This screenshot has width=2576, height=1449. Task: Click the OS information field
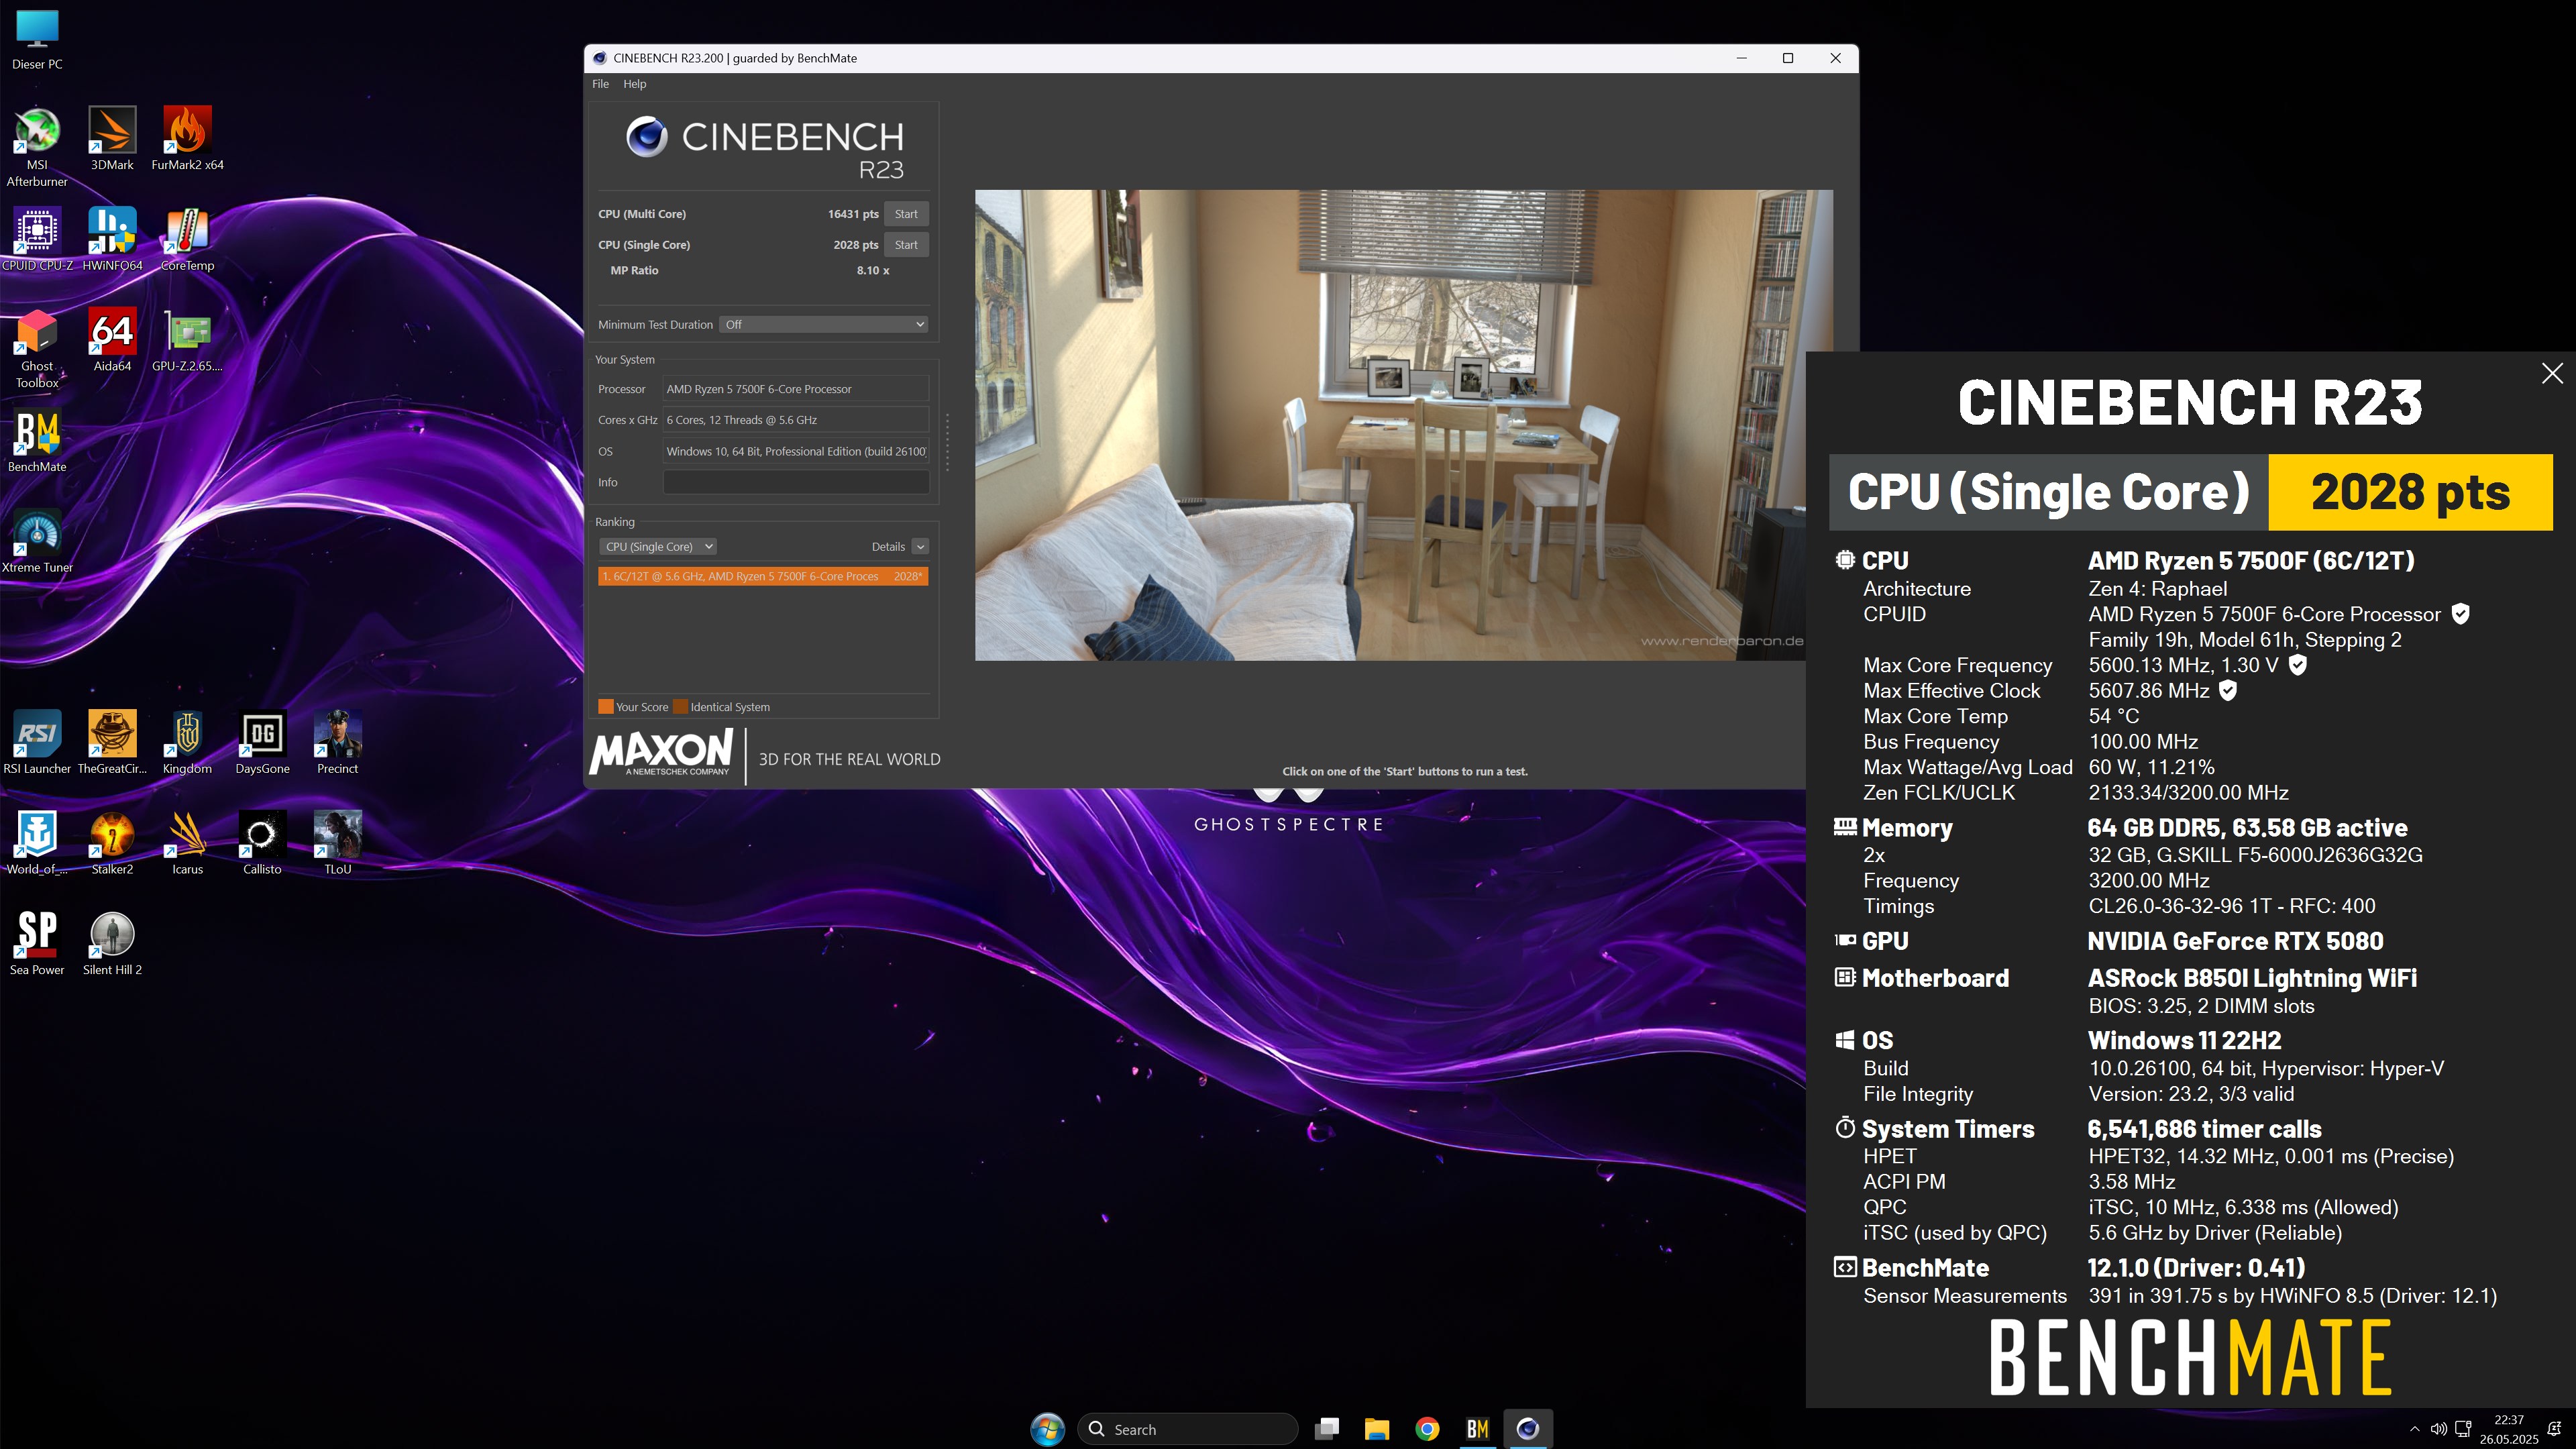click(796, 451)
